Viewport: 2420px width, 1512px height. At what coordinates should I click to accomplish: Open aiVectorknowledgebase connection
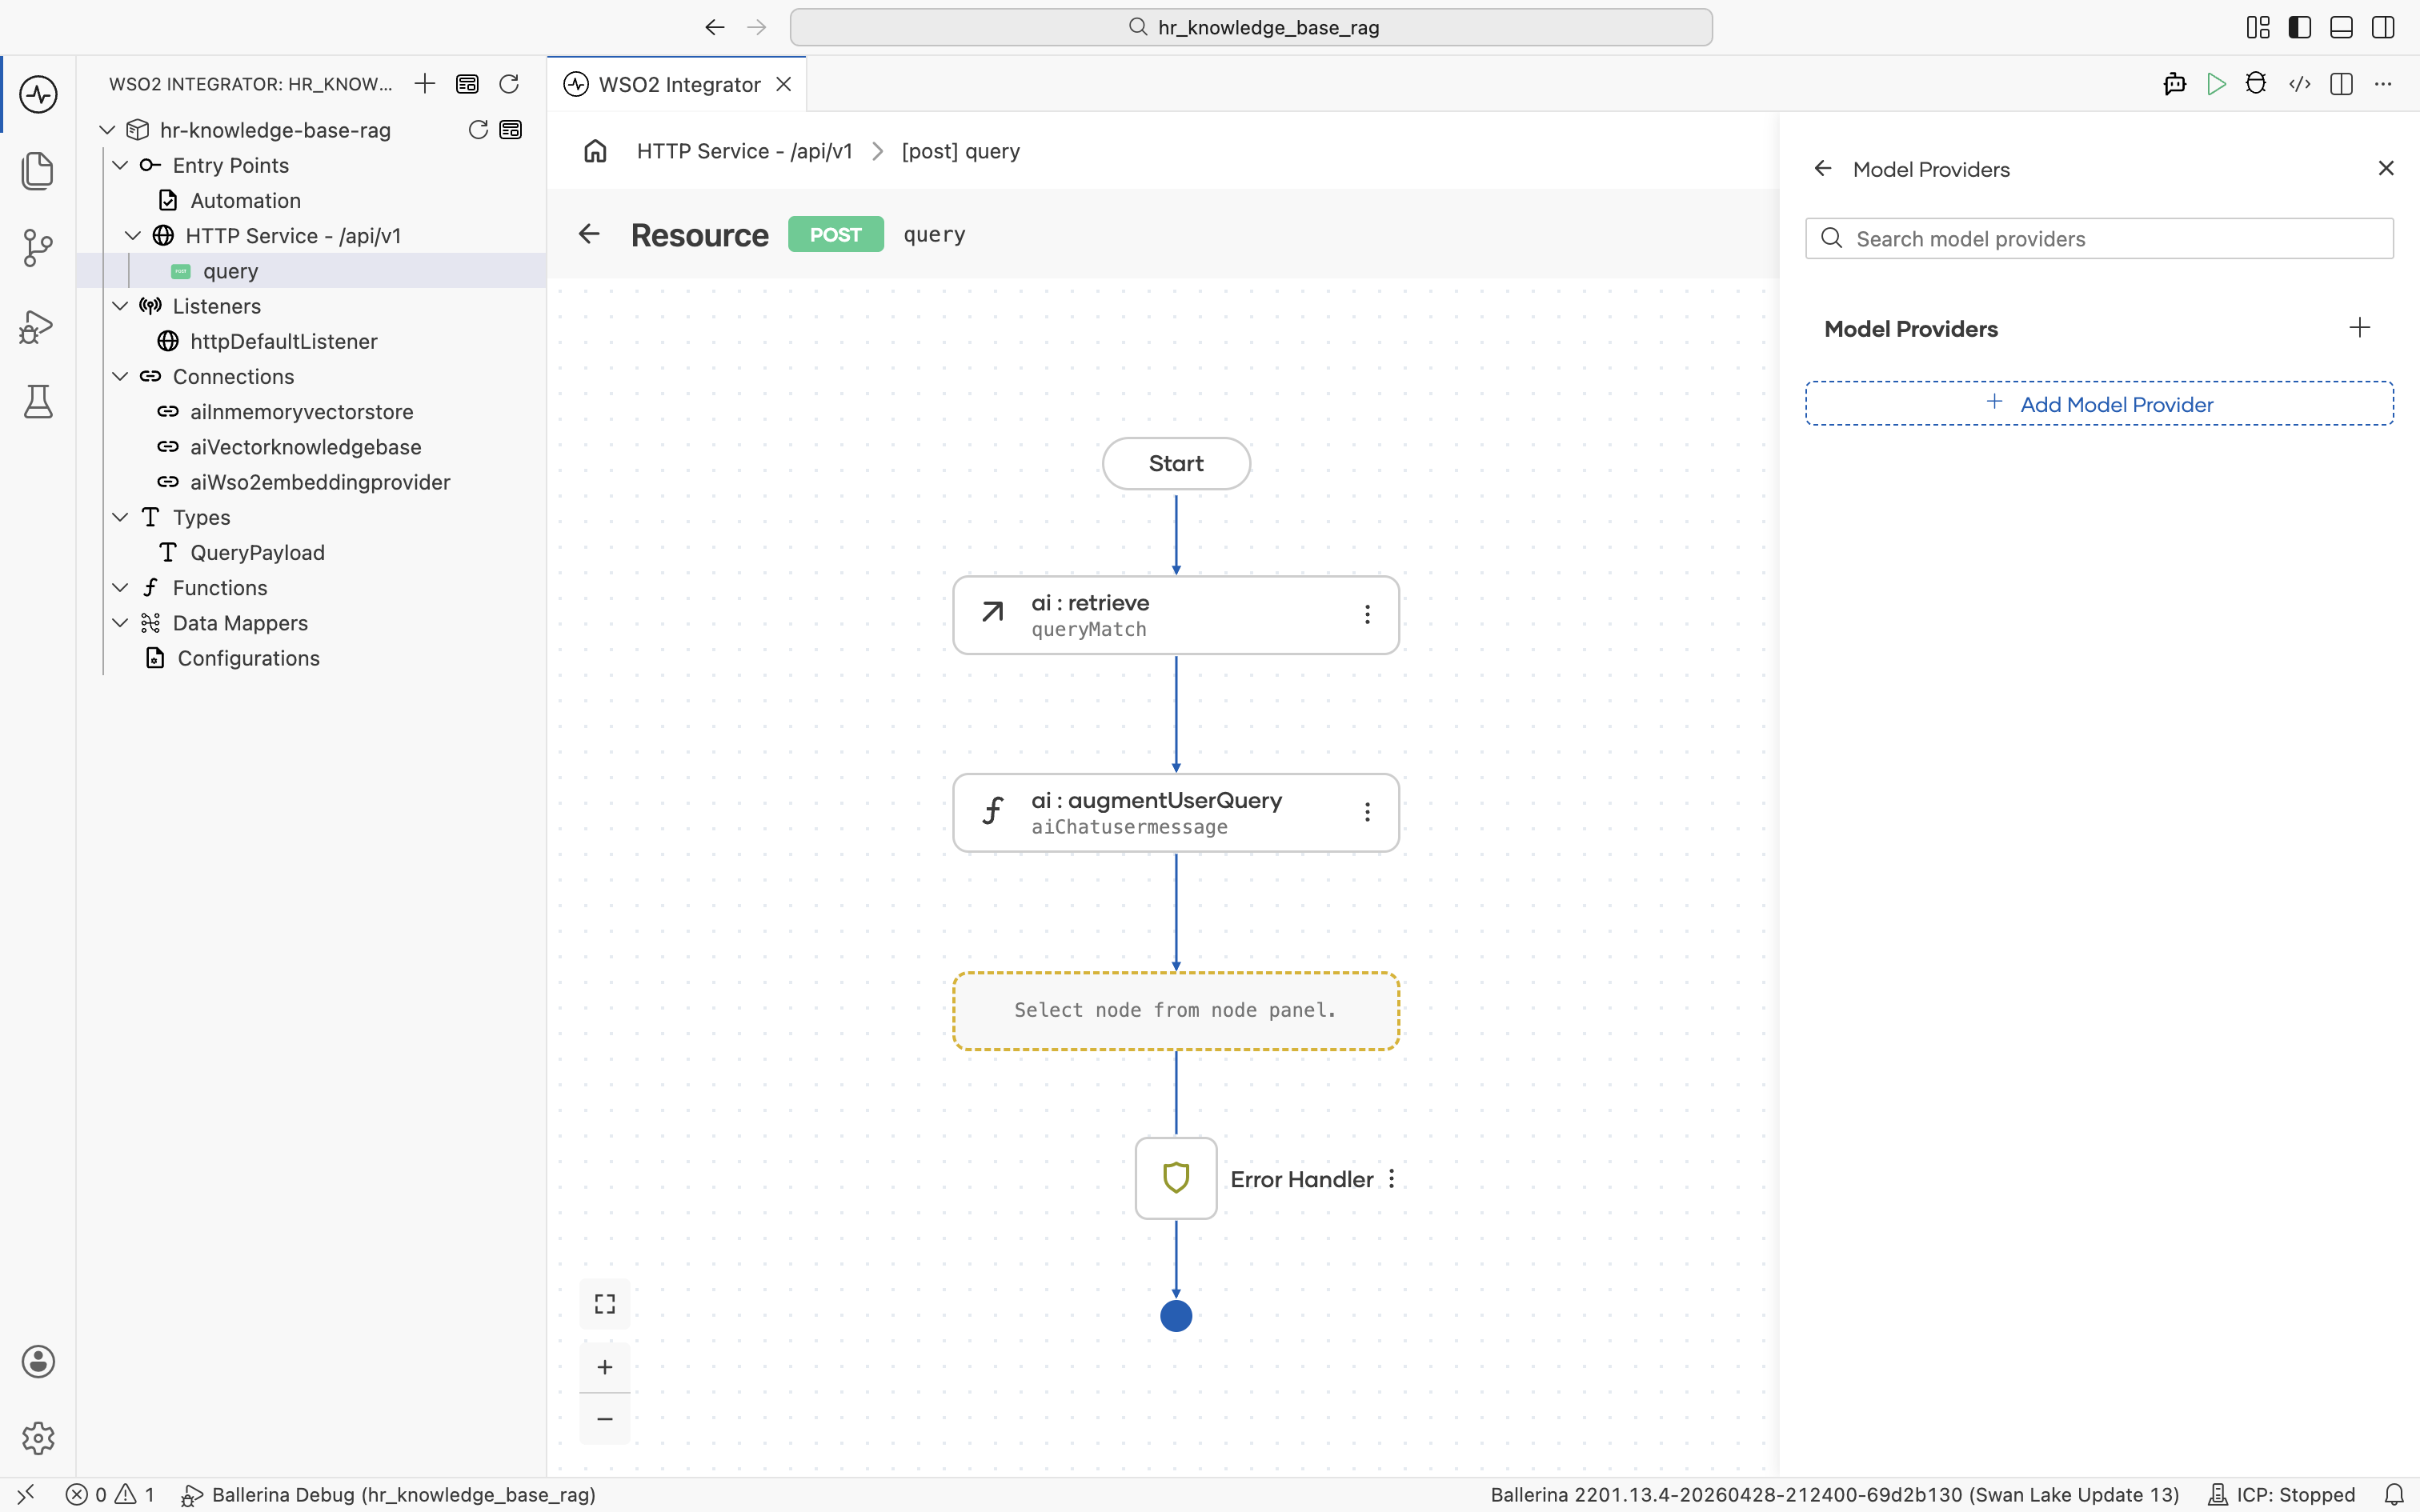click(305, 447)
